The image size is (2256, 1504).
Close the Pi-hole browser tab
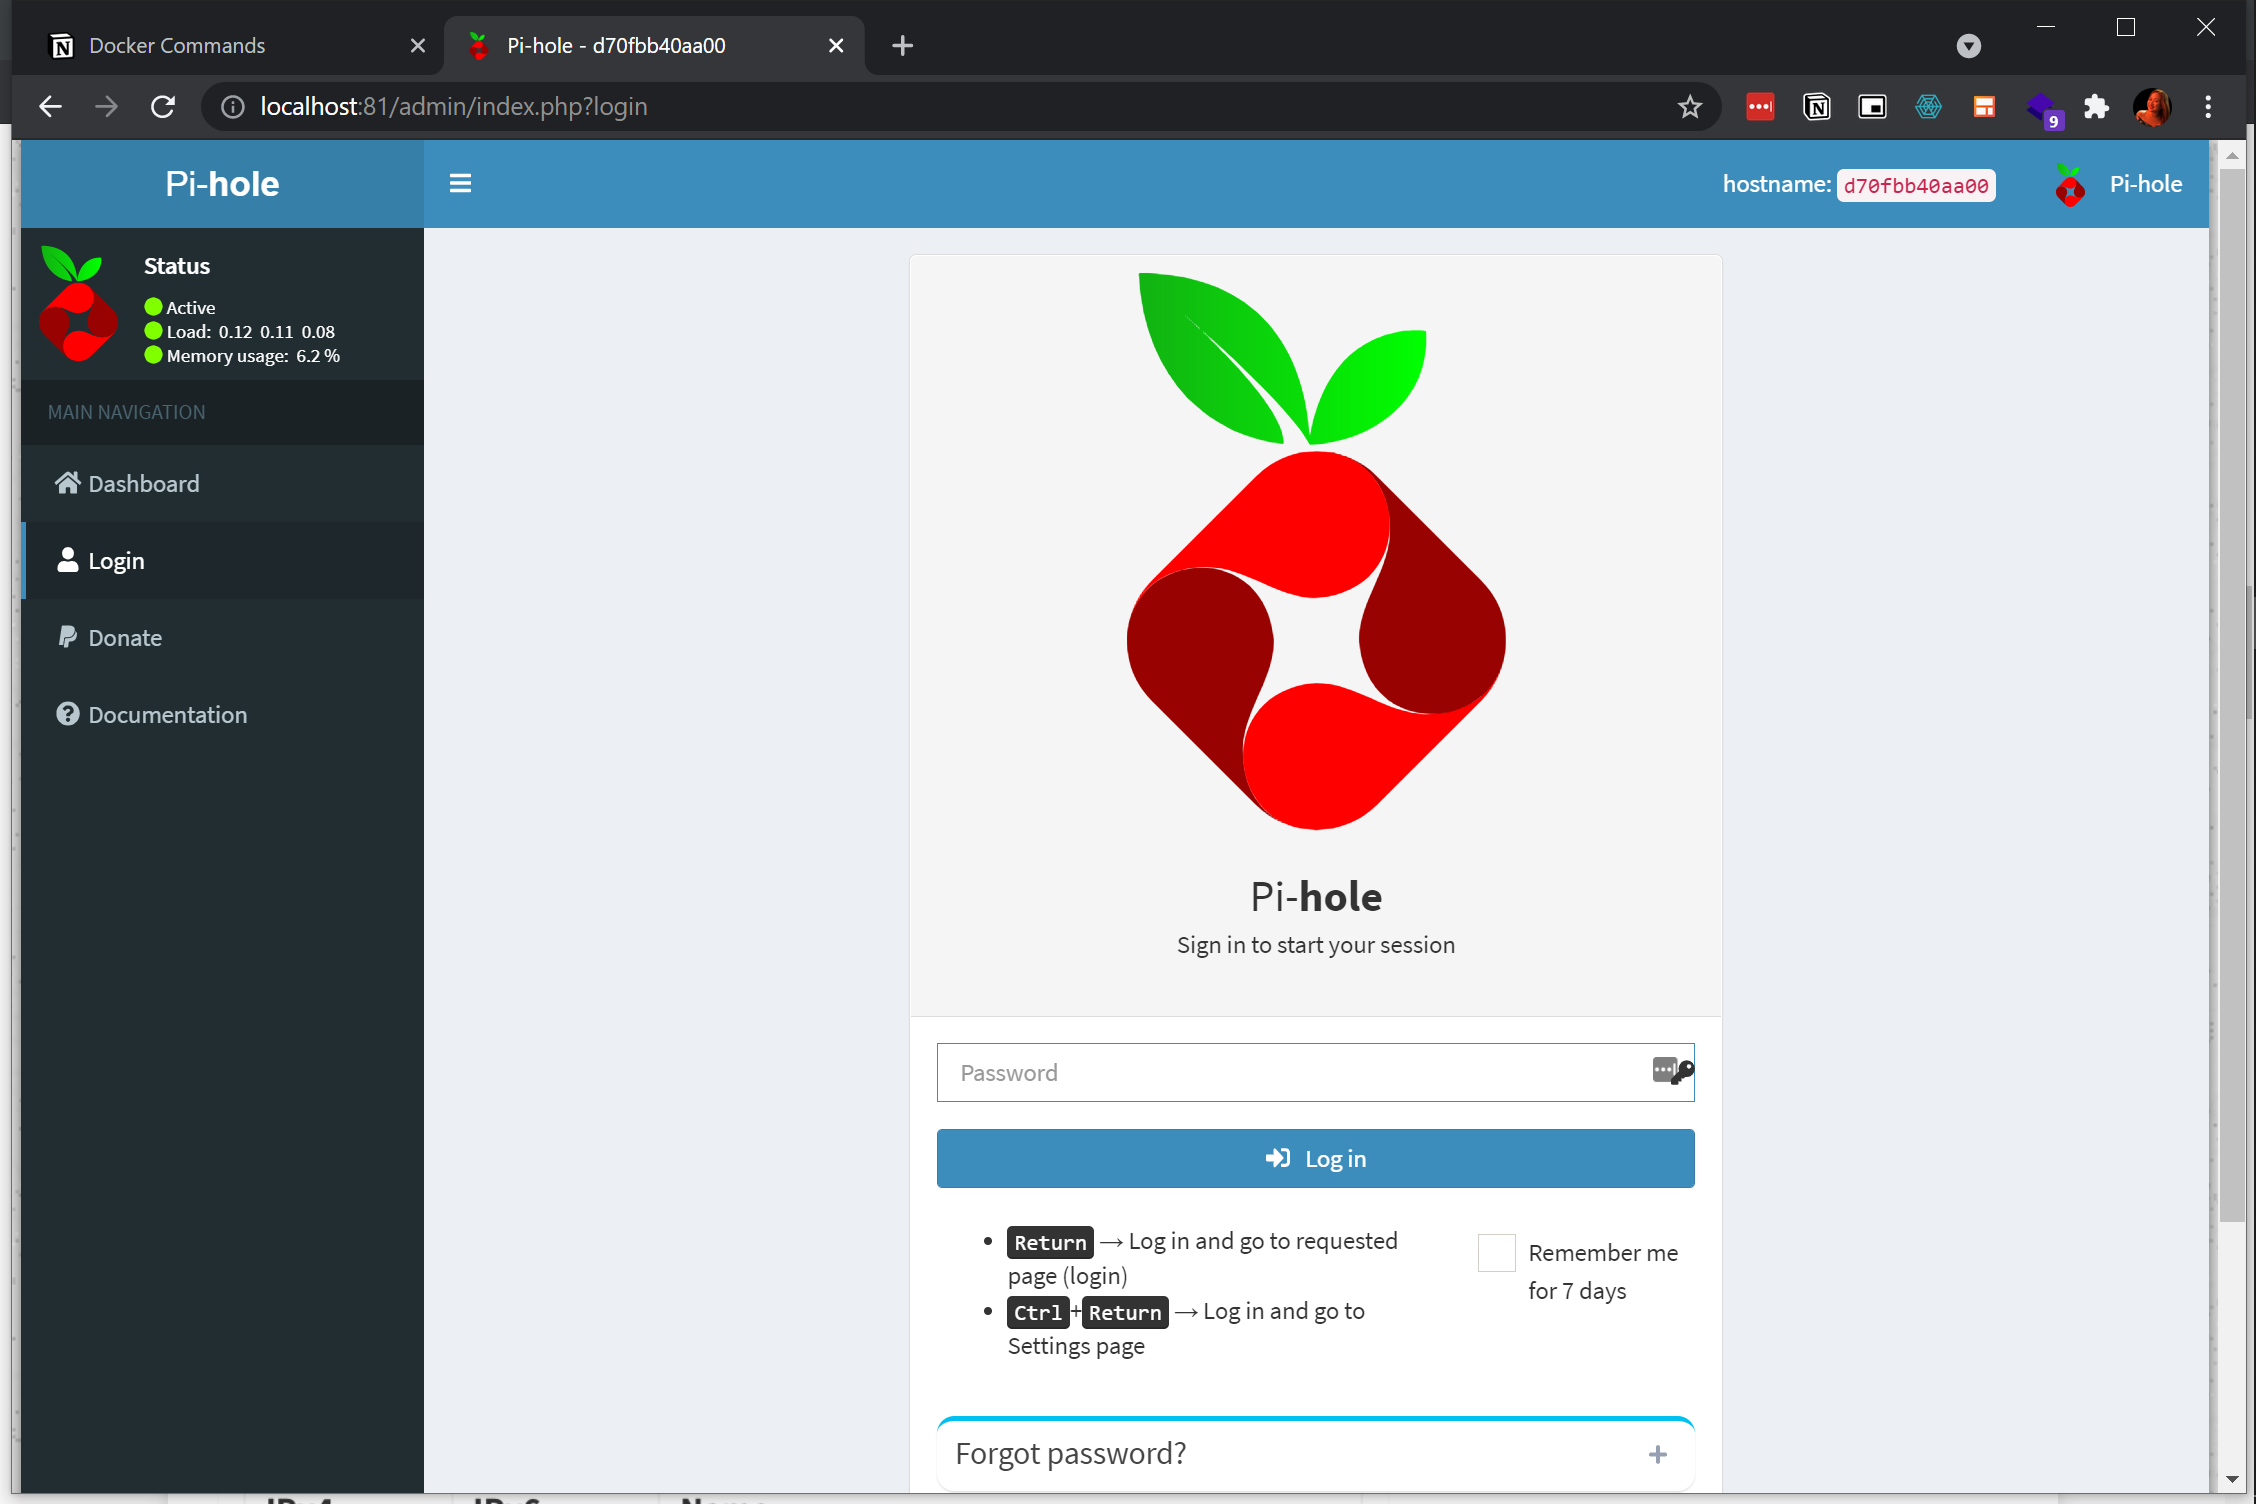click(836, 46)
